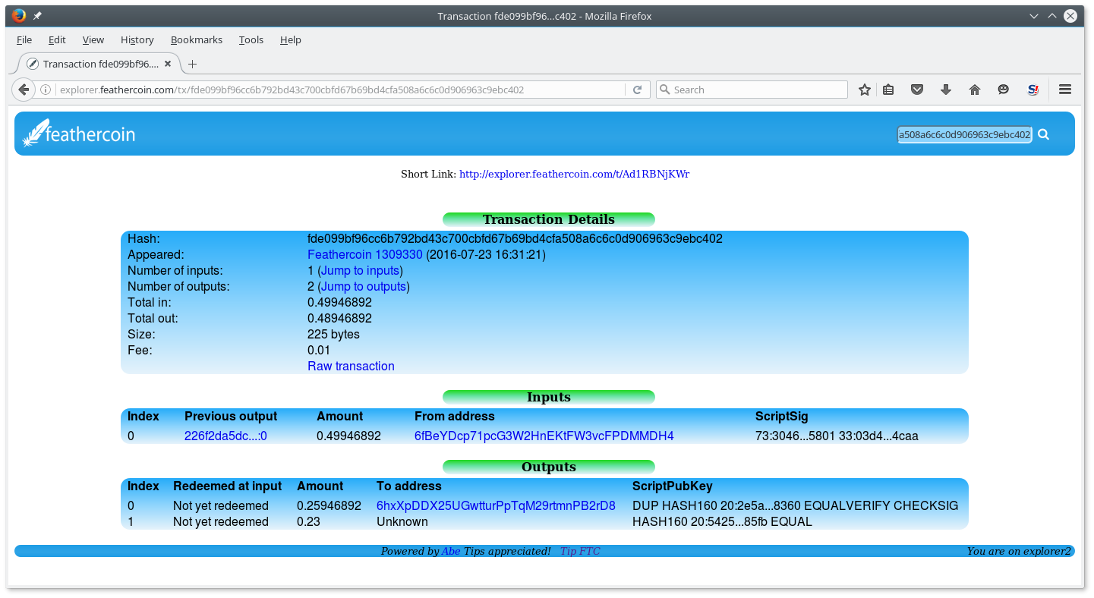Go to the Firefox home page icon
1094x598 pixels.
click(975, 89)
